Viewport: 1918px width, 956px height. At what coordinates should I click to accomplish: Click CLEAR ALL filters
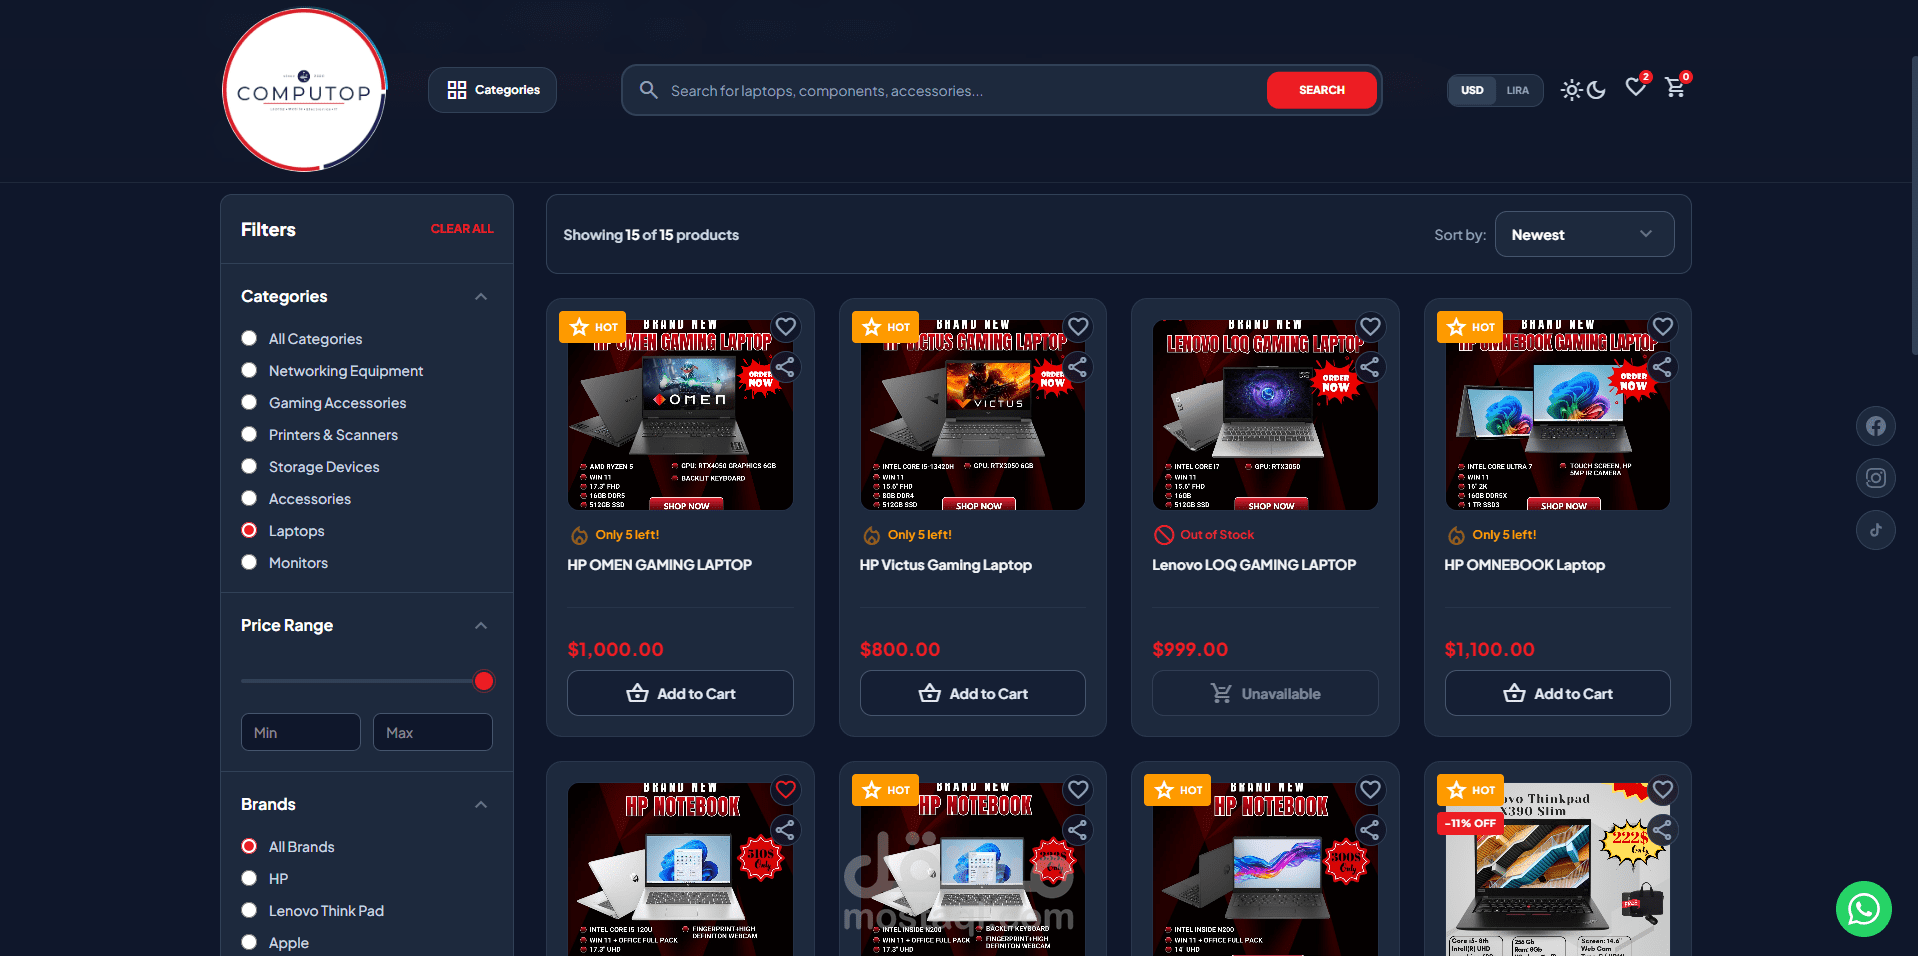tap(462, 229)
